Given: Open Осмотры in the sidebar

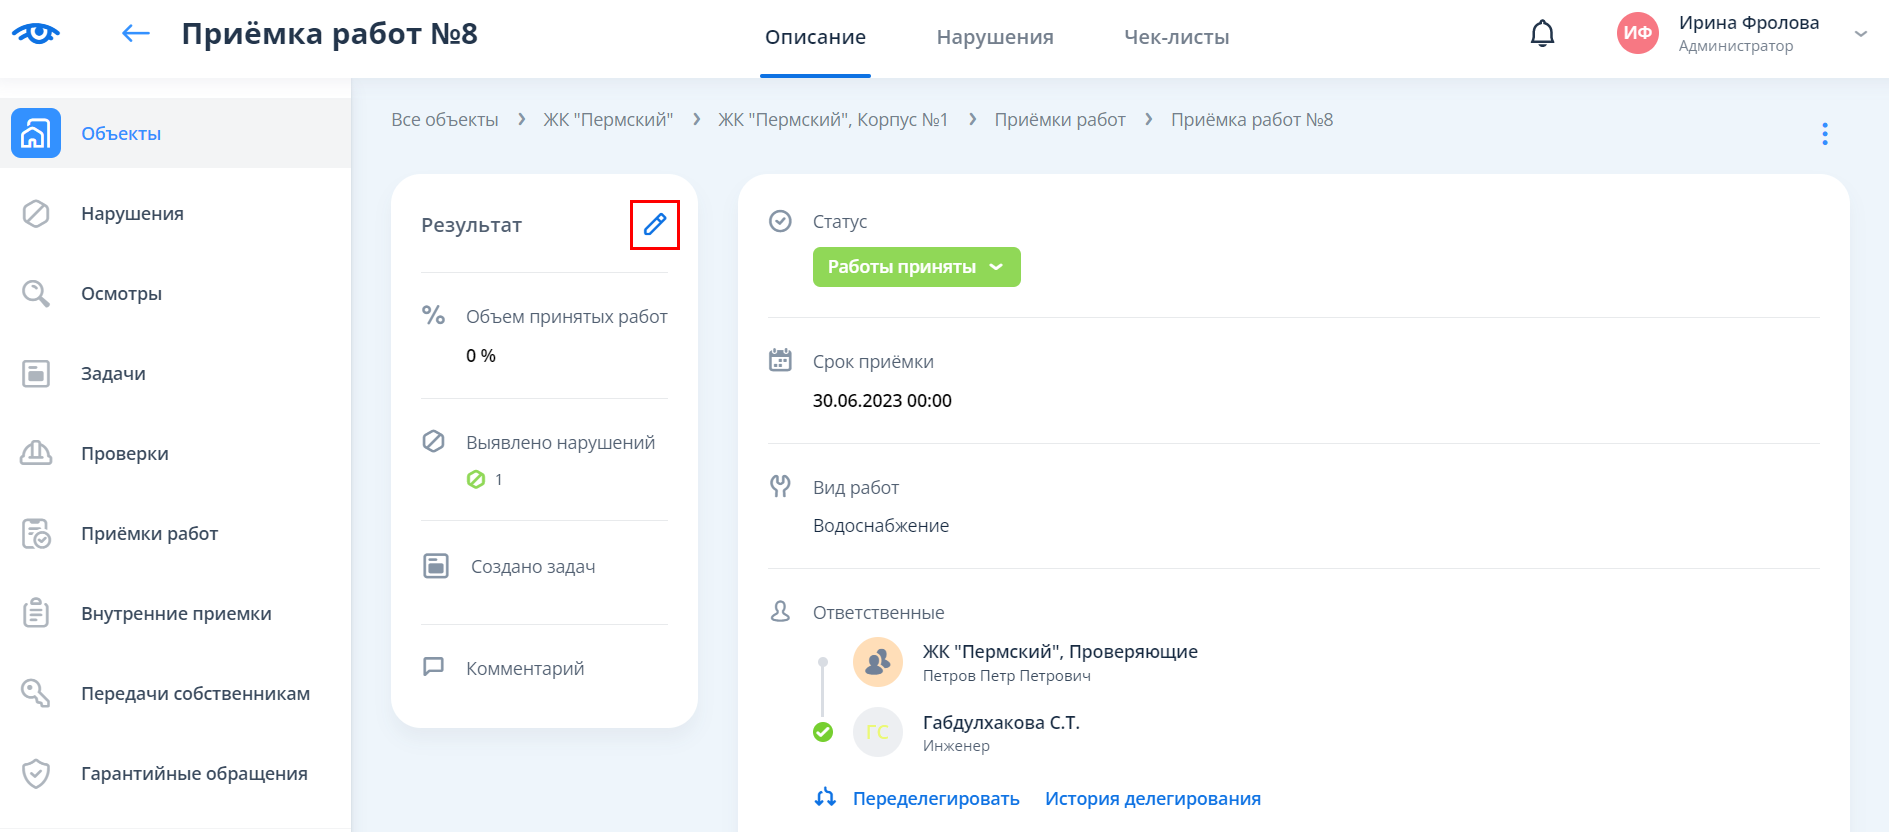Looking at the screenshot, I should (121, 294).
